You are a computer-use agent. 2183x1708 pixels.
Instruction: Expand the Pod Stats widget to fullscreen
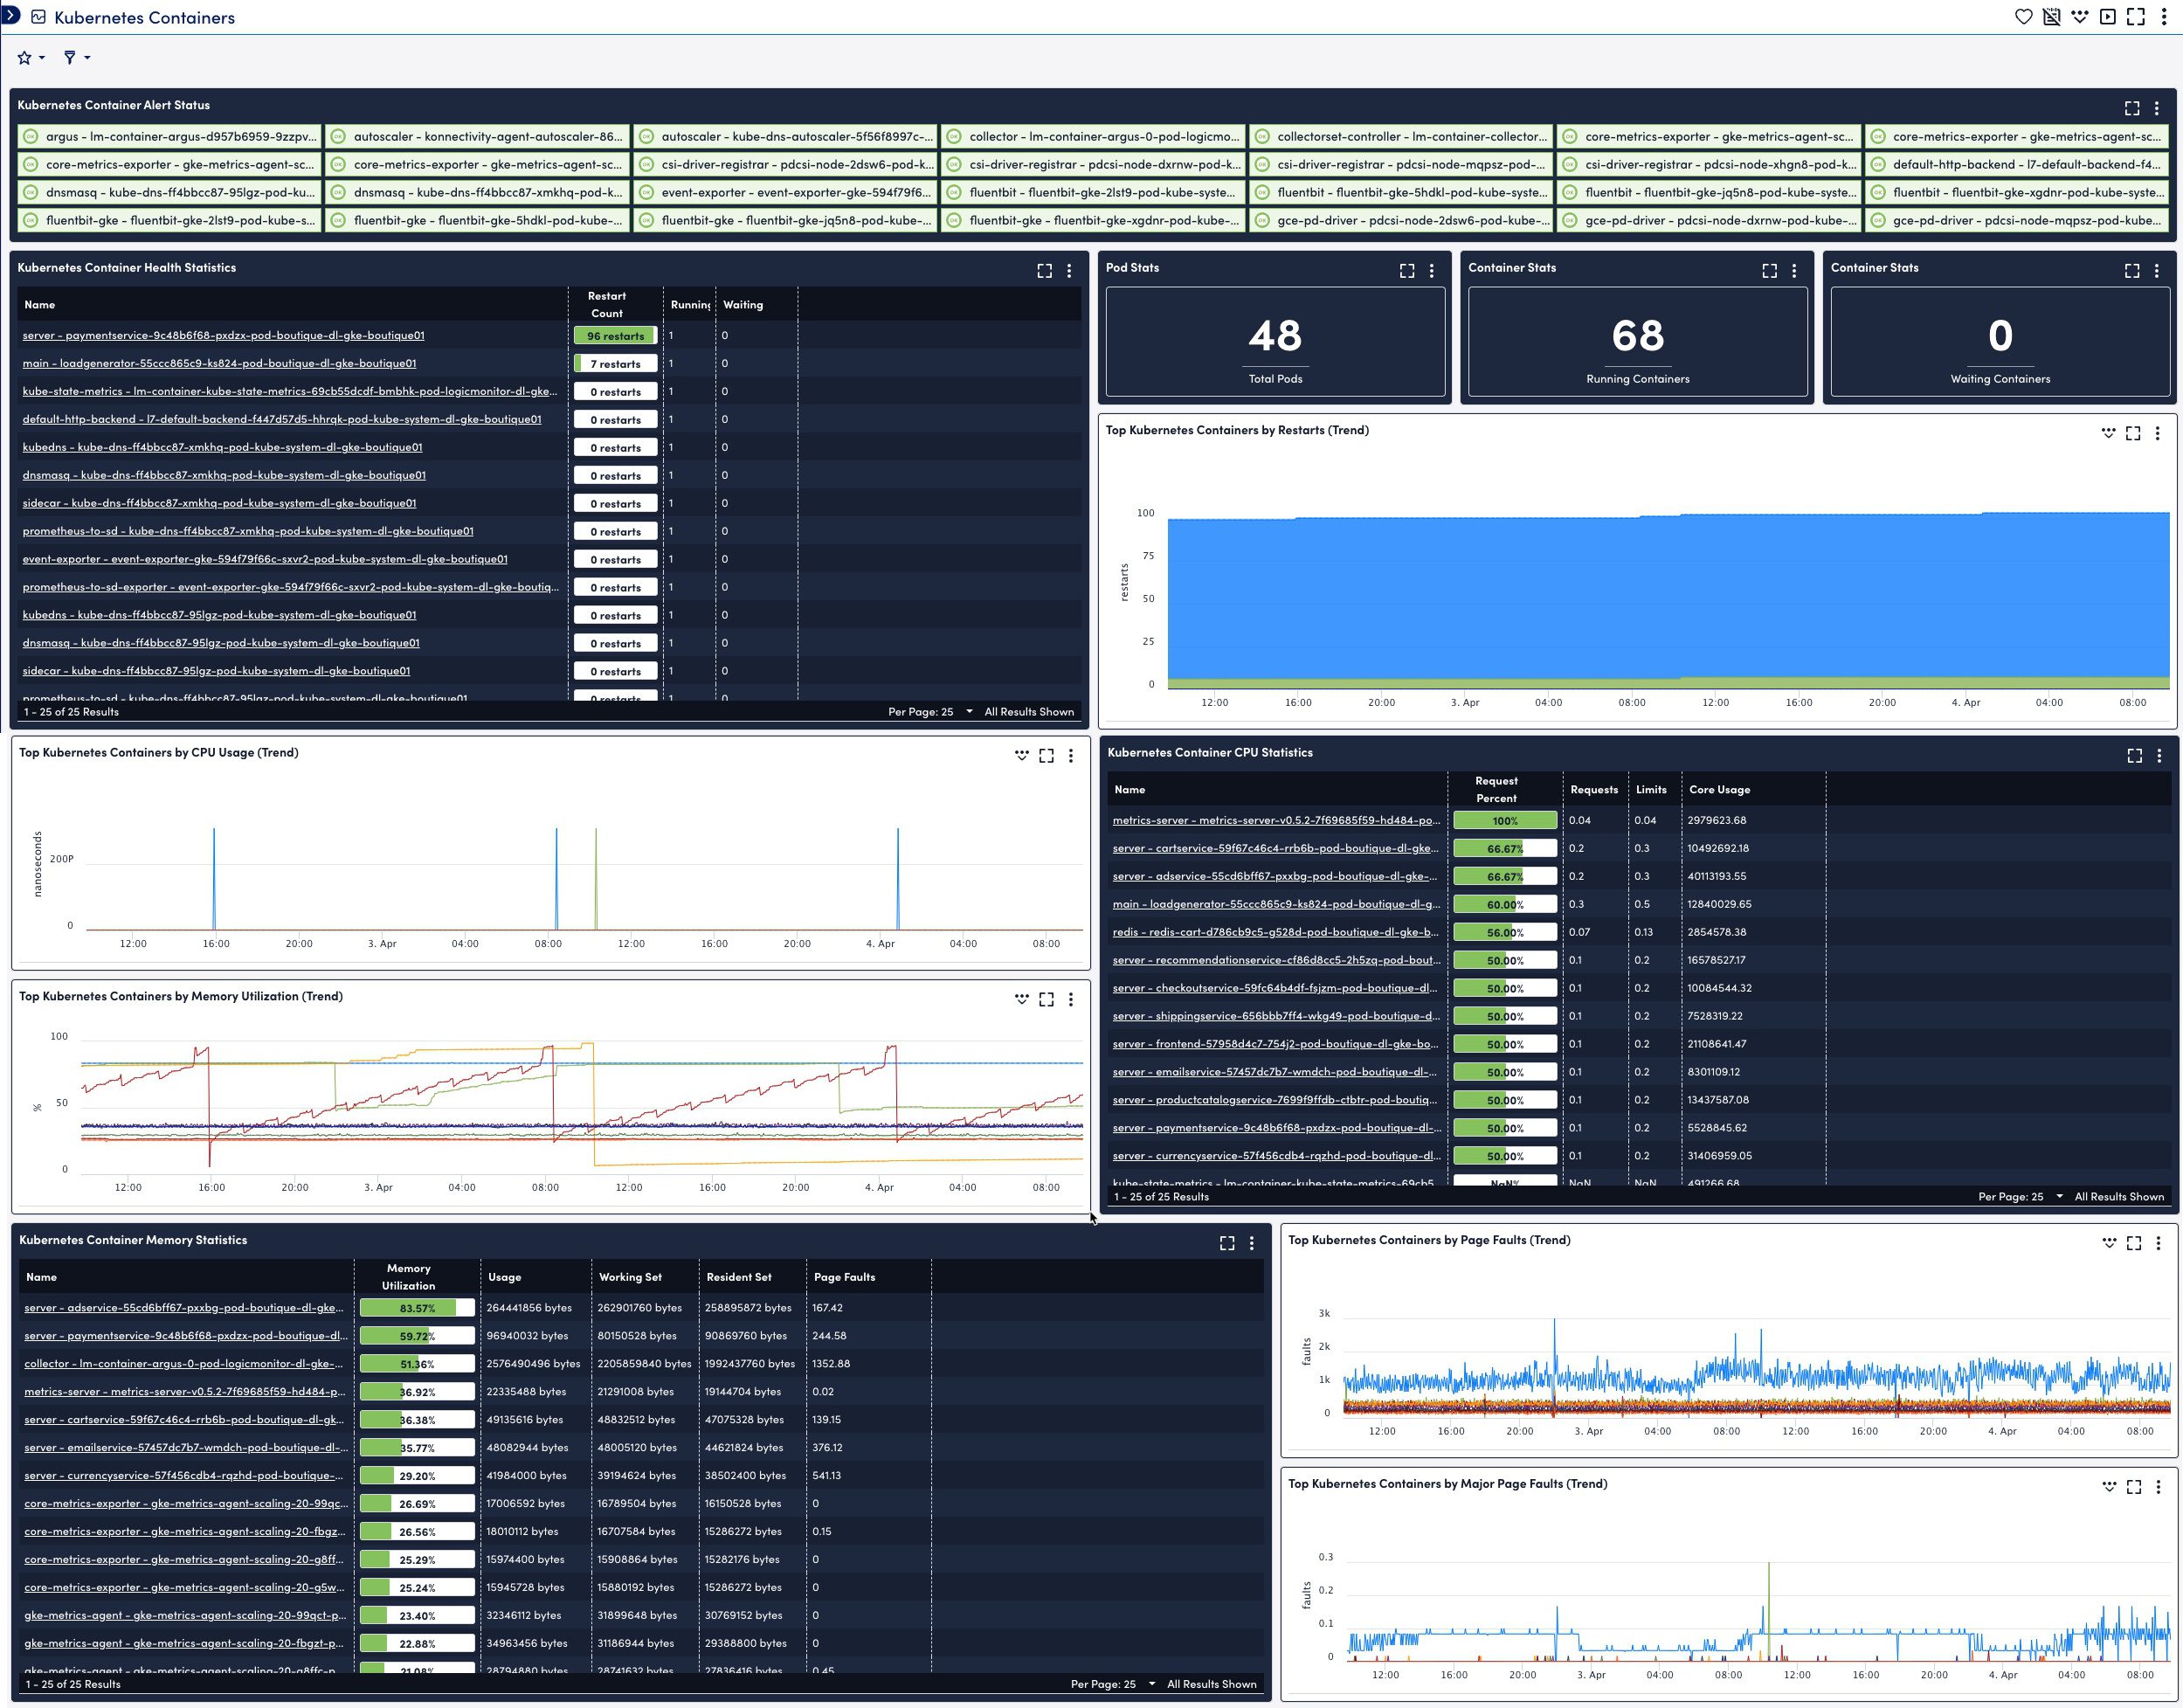point(1407,270)
